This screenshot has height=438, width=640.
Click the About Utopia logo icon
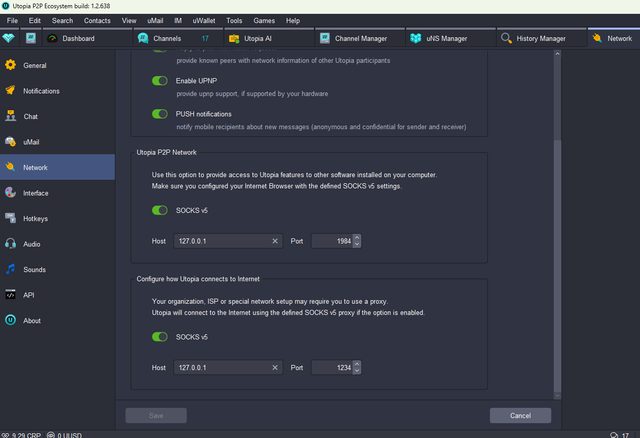(11, 320)
